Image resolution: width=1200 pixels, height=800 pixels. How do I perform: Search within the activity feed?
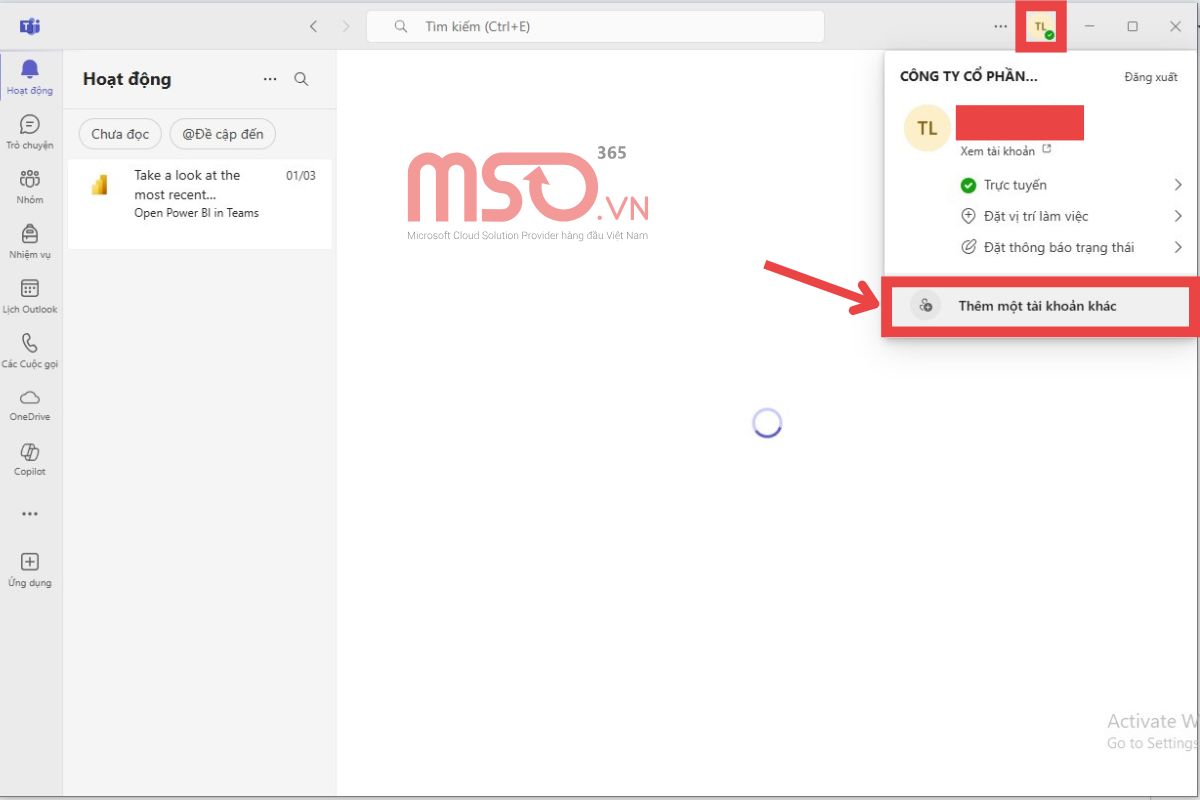point(301,79)
